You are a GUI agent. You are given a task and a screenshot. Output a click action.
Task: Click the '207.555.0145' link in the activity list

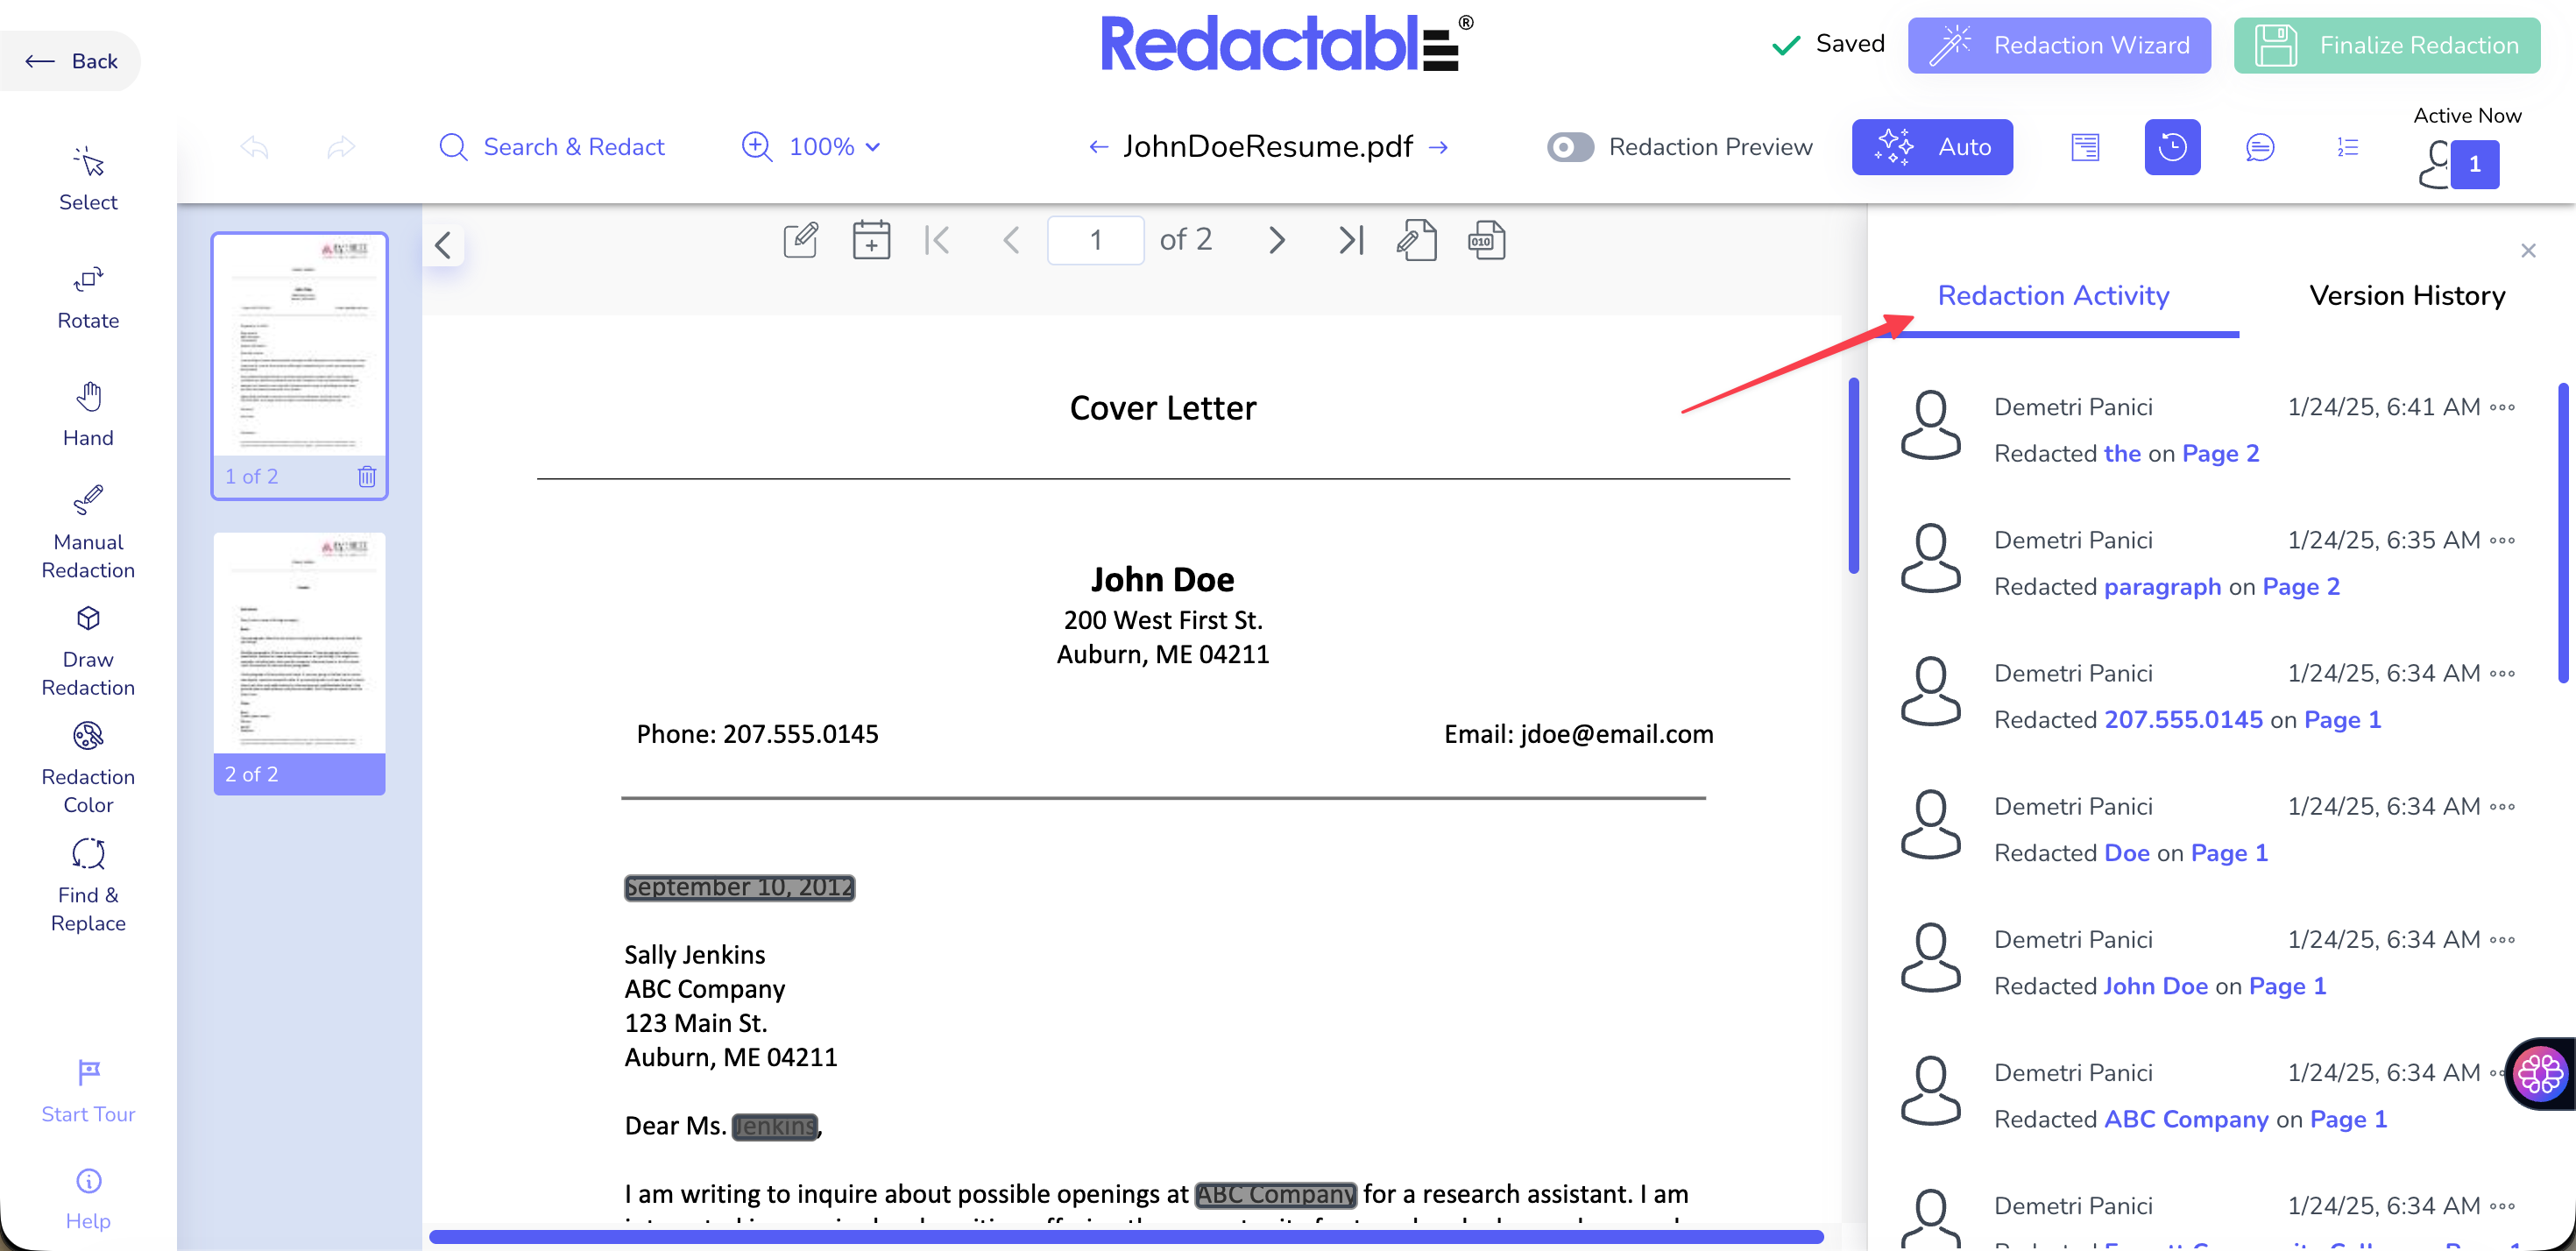[2183, 719]
